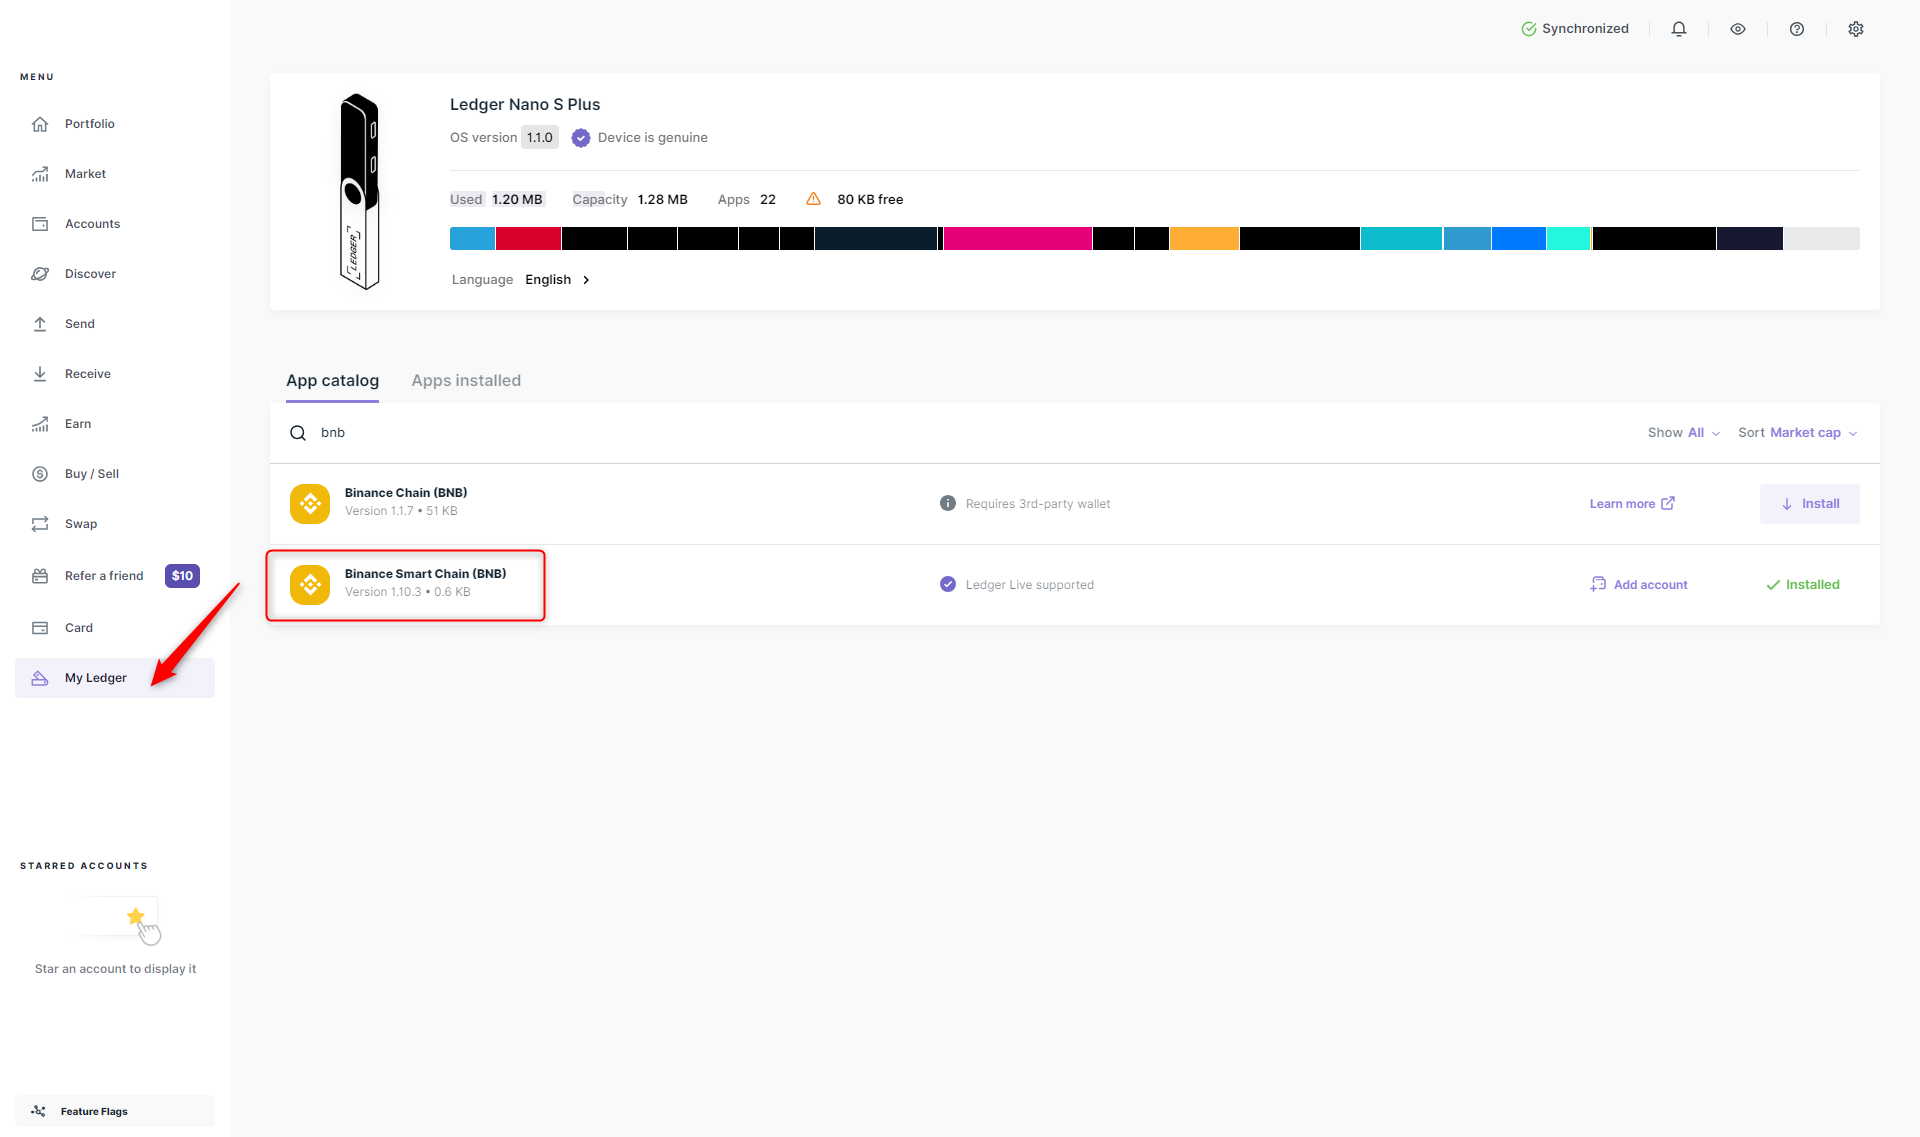Click the OS version 1.1.0 label
The height and width of the screenshot is (1137, 1920).
504,138
